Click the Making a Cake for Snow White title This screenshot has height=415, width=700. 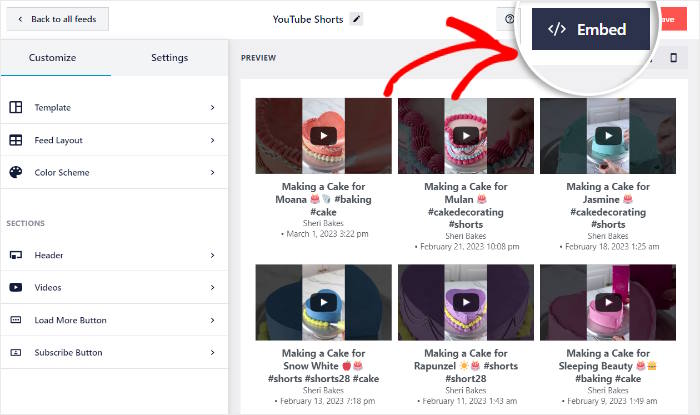[x=323, y=366]
